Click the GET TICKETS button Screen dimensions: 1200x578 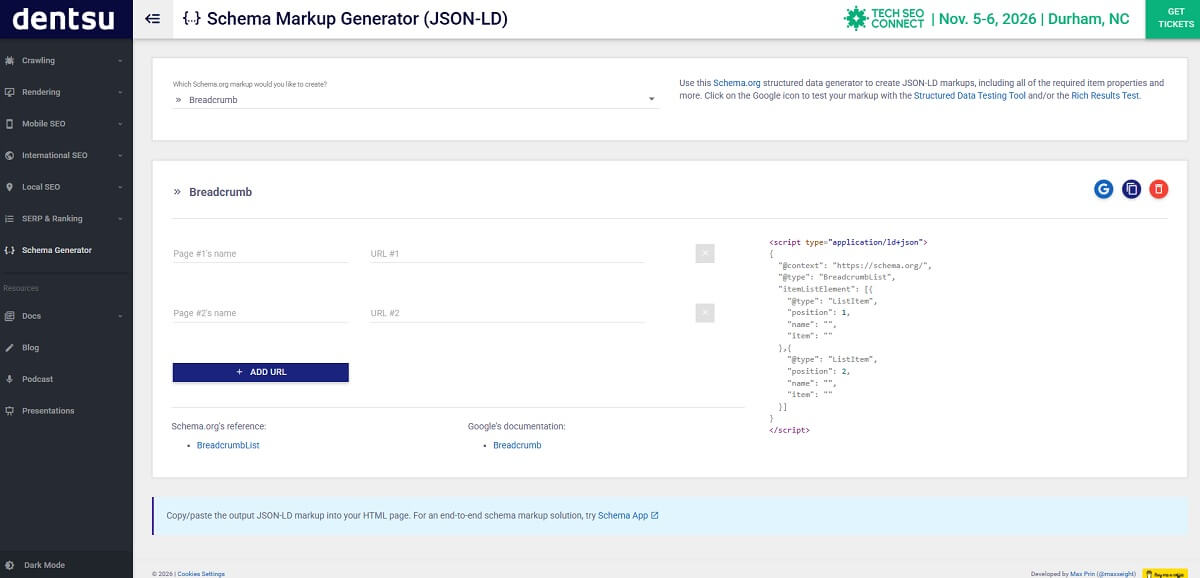tap(1172, 19)
